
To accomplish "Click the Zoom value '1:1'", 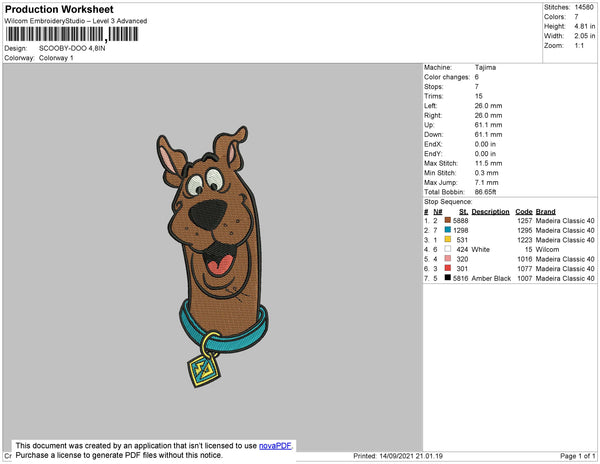I will tap(579, 46).
